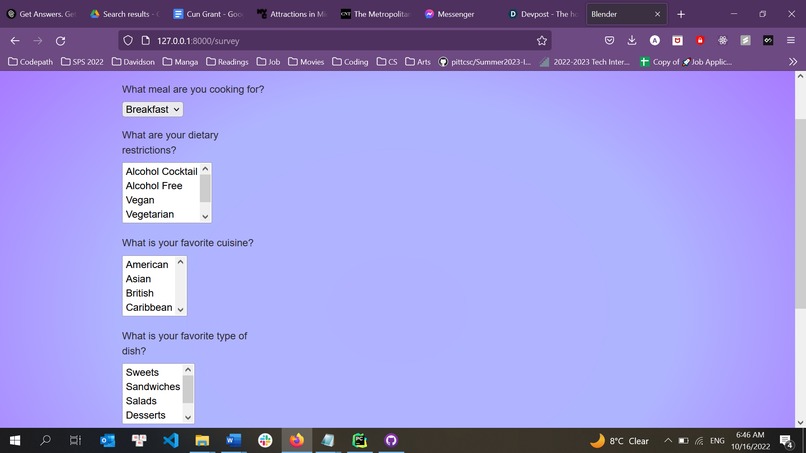The height and width of the screenshot is (453, 806).
Task: Switch to the Attractions in tab
Action: (292, 14)
